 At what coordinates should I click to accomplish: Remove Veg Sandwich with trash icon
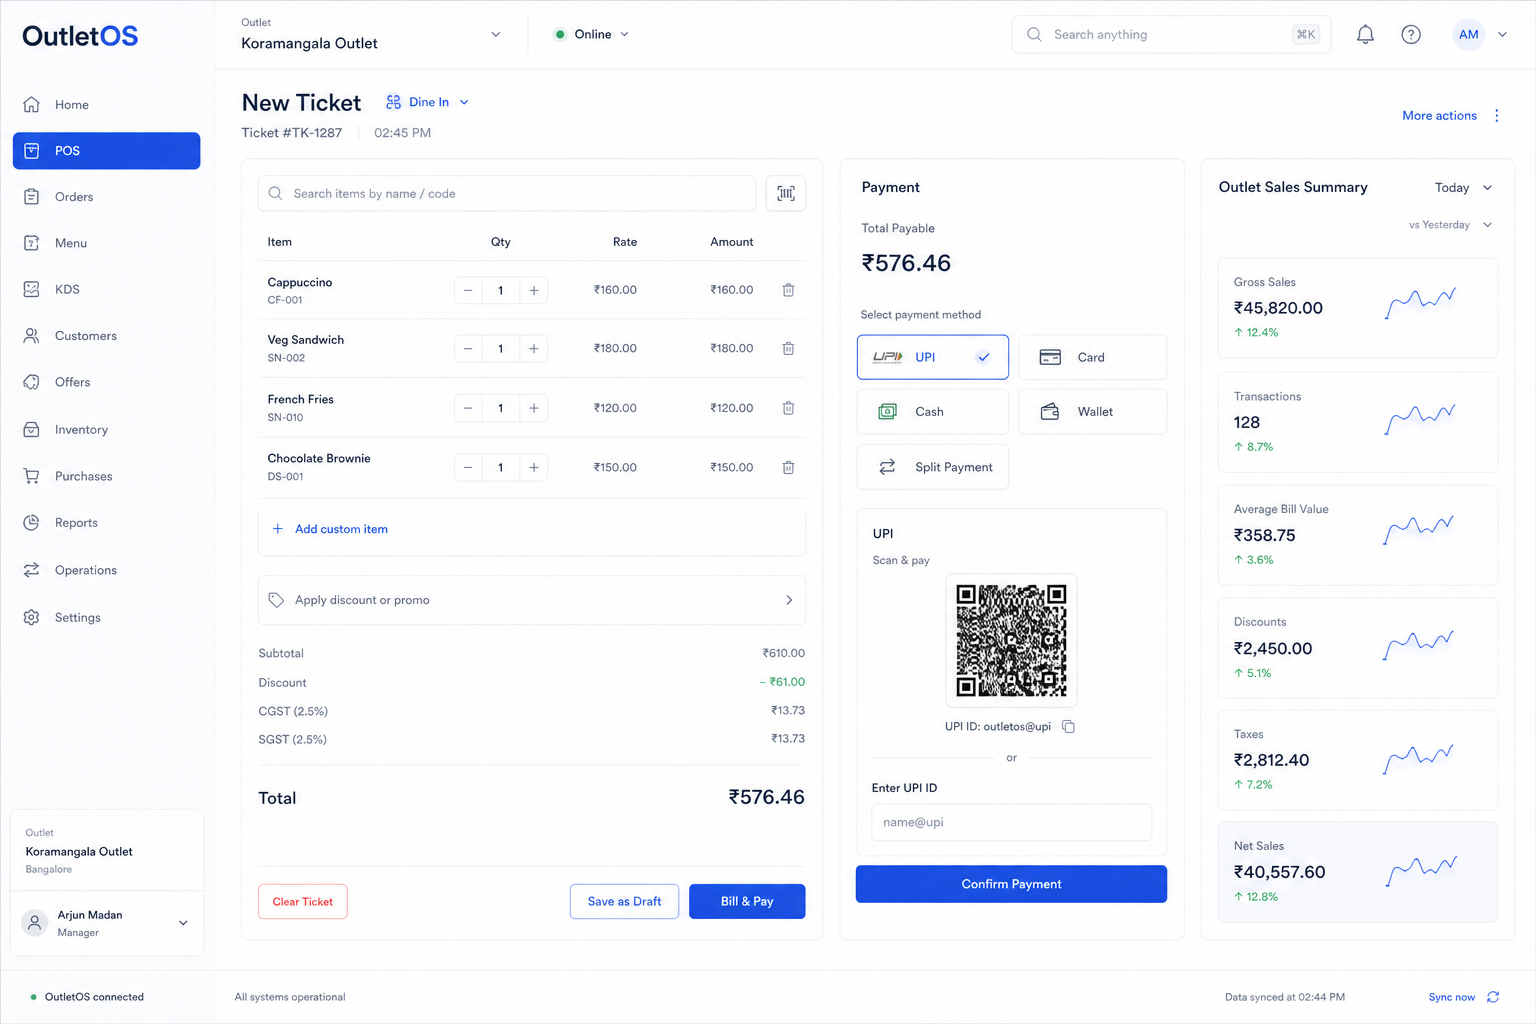788,349
